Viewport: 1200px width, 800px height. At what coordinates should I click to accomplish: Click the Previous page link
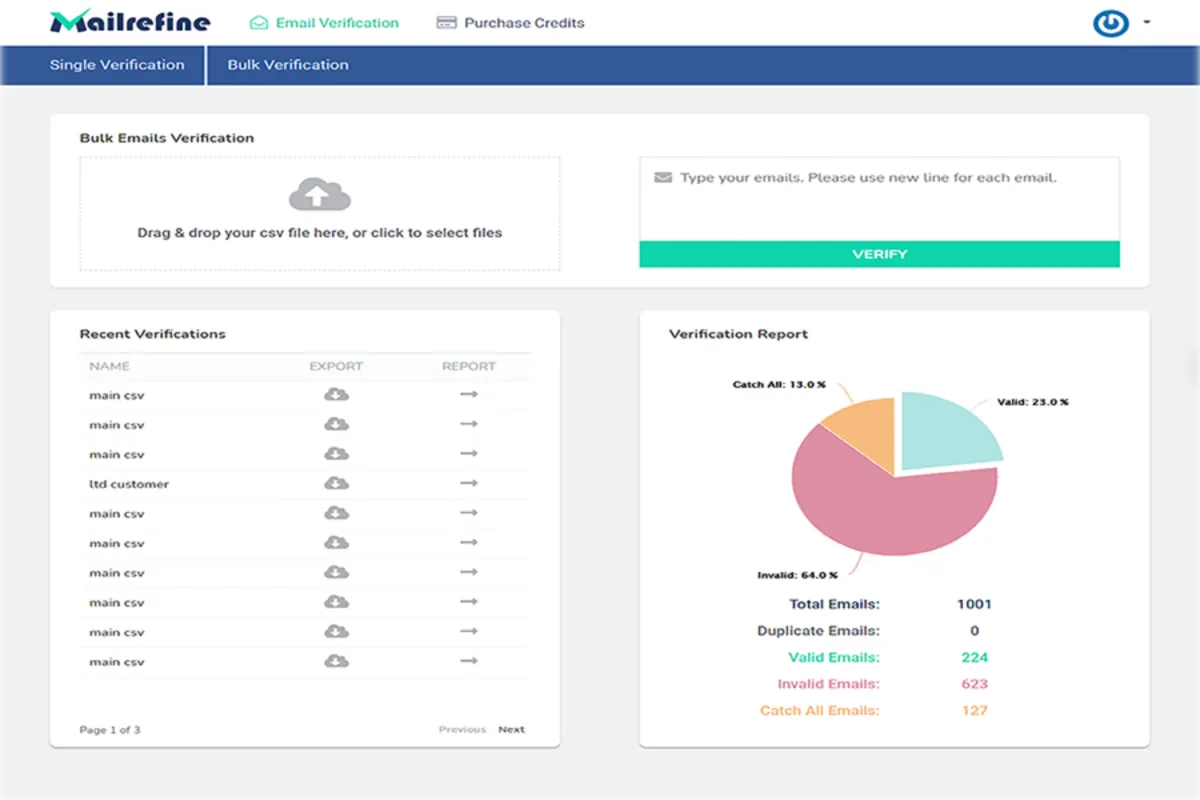(462, 730)
